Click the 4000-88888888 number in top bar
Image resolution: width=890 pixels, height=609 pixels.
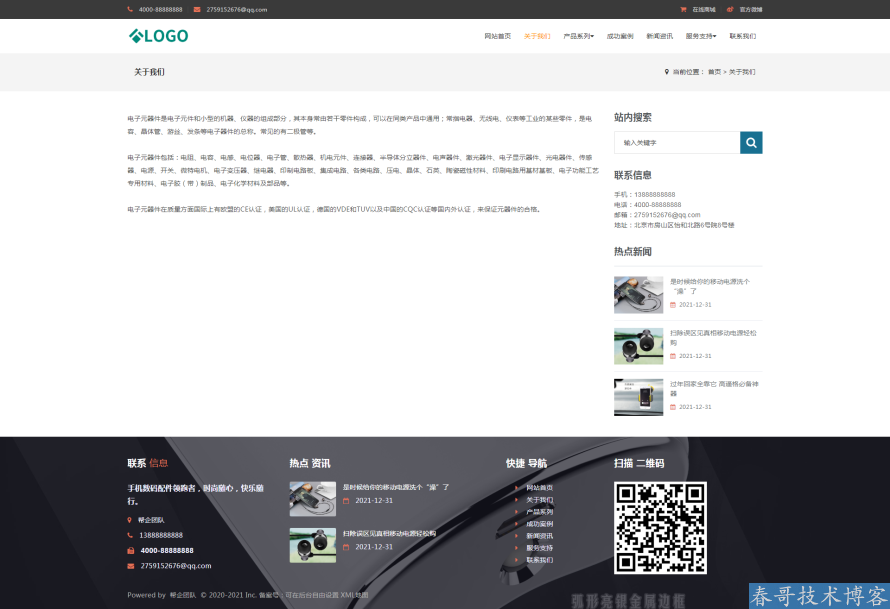(x=161, y=9)
